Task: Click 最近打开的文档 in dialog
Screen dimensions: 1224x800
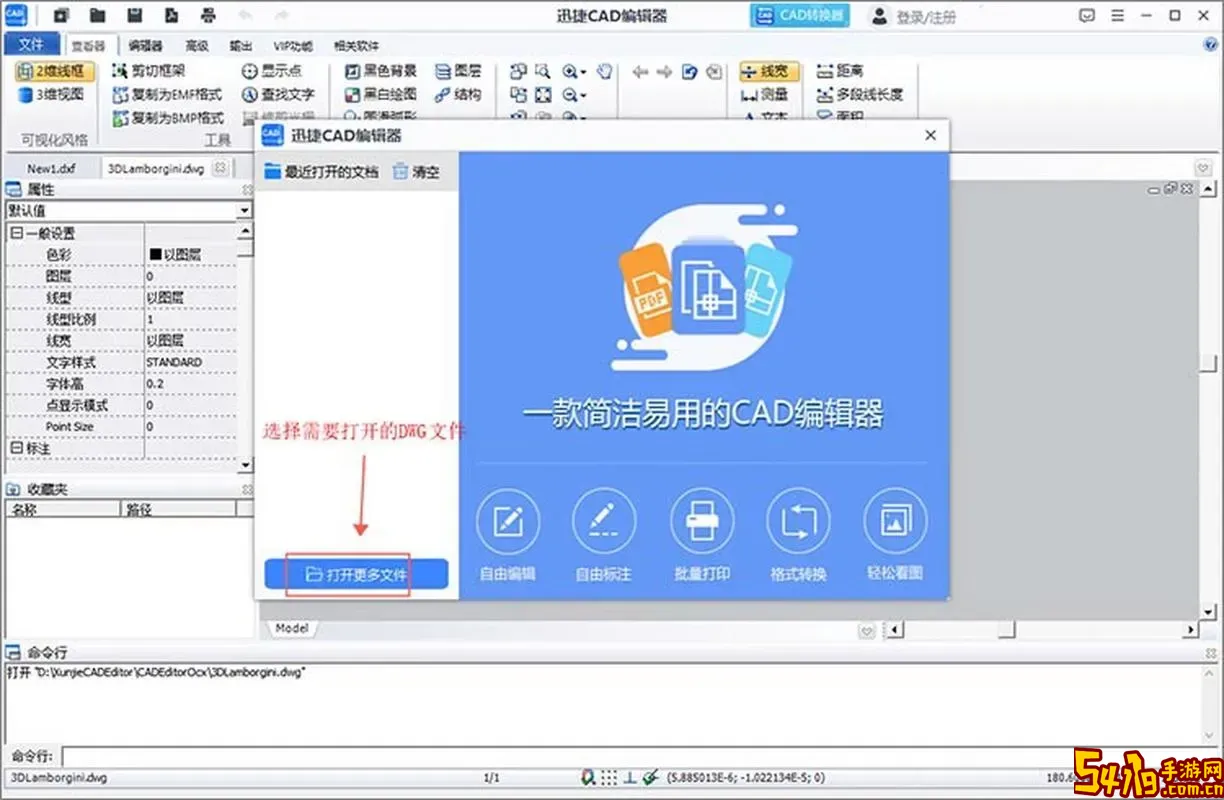Action: point(321,172)
